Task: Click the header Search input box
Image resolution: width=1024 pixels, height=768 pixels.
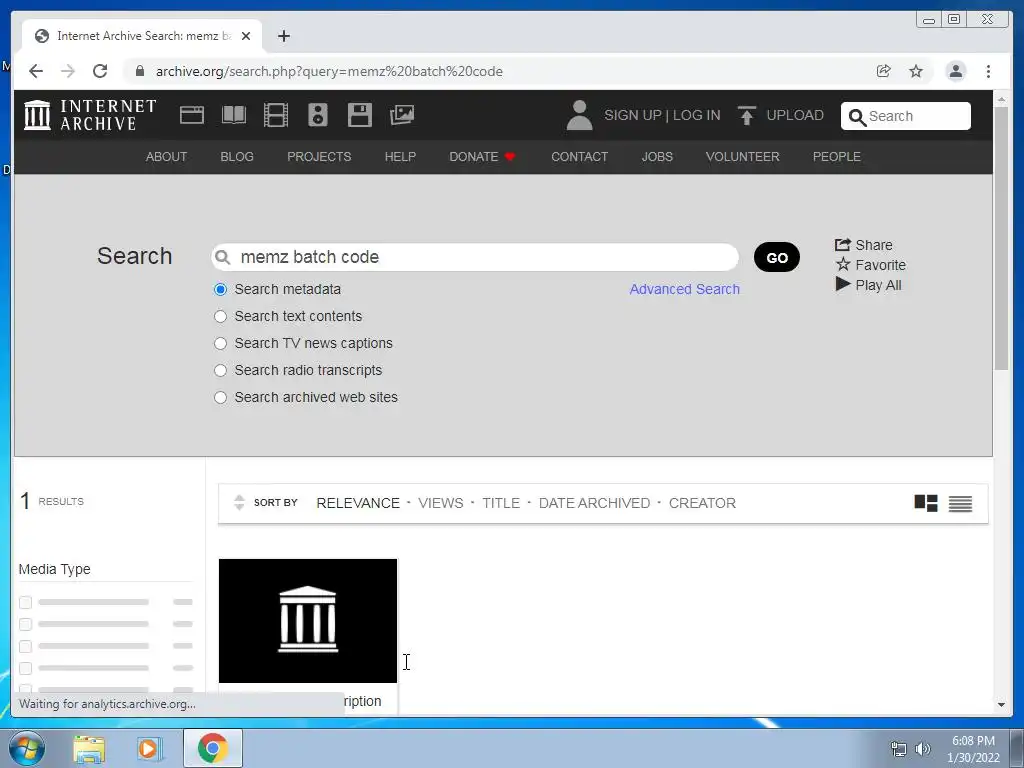Action: (906, 116)
